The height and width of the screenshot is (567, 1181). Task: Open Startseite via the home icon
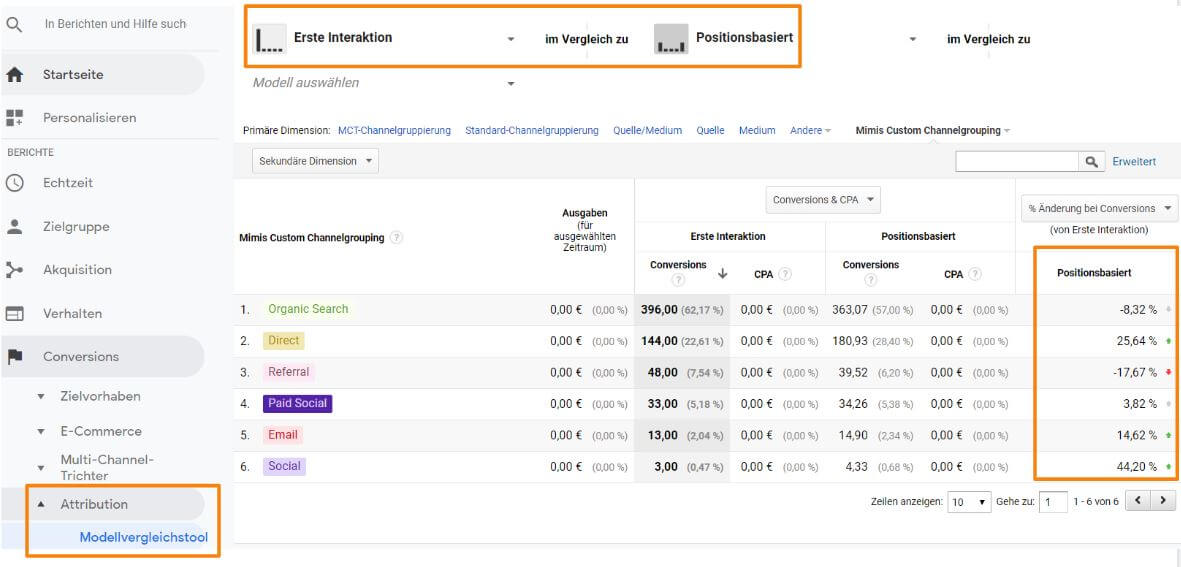pyautogui.click(x=14, y=75)
